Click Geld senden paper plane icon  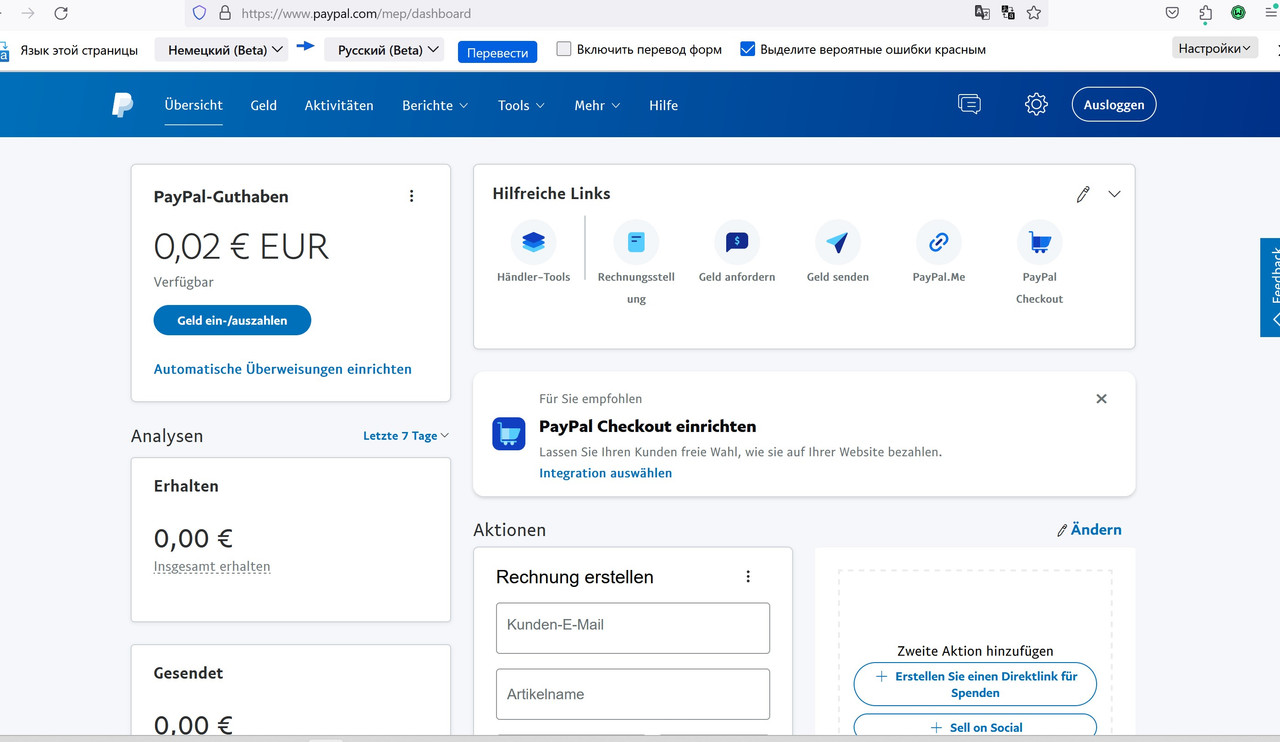point(838,242)
